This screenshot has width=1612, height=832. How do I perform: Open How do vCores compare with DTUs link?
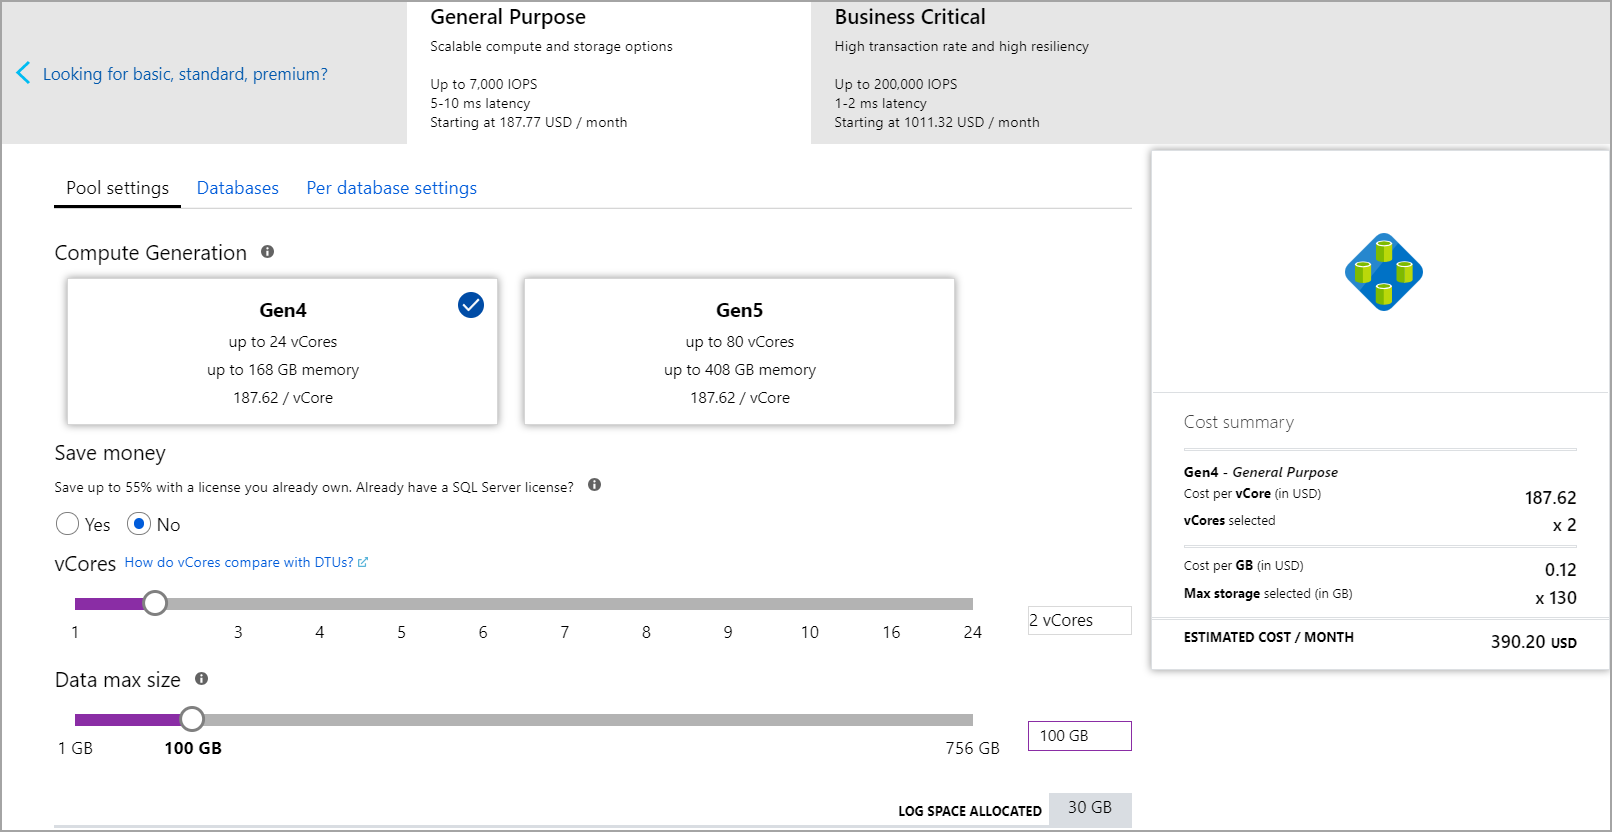pyautogui.click(x=239, y=563)
